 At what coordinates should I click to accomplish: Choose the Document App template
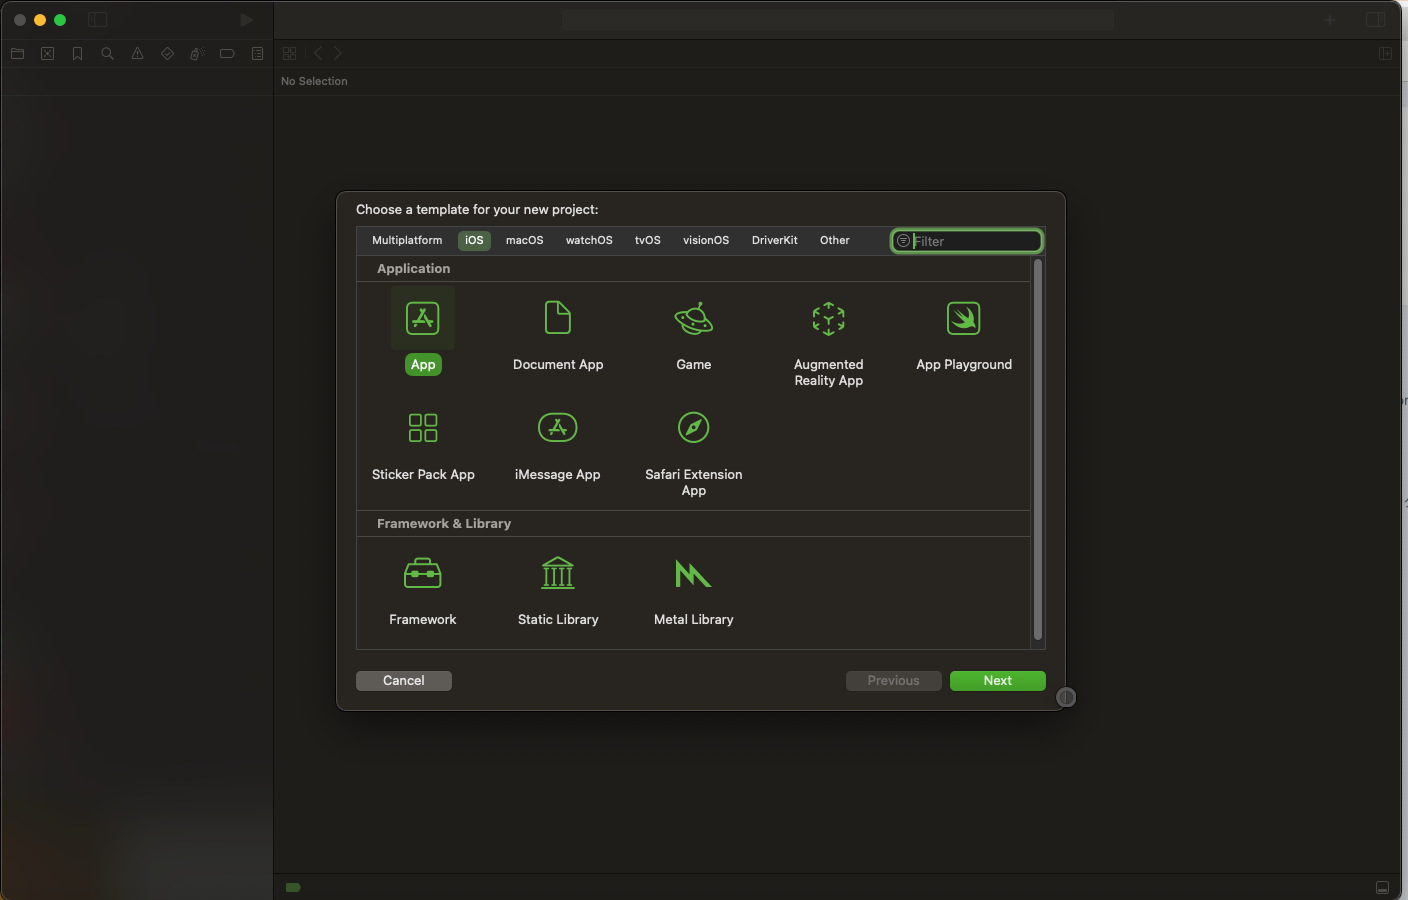coord(558,318)
